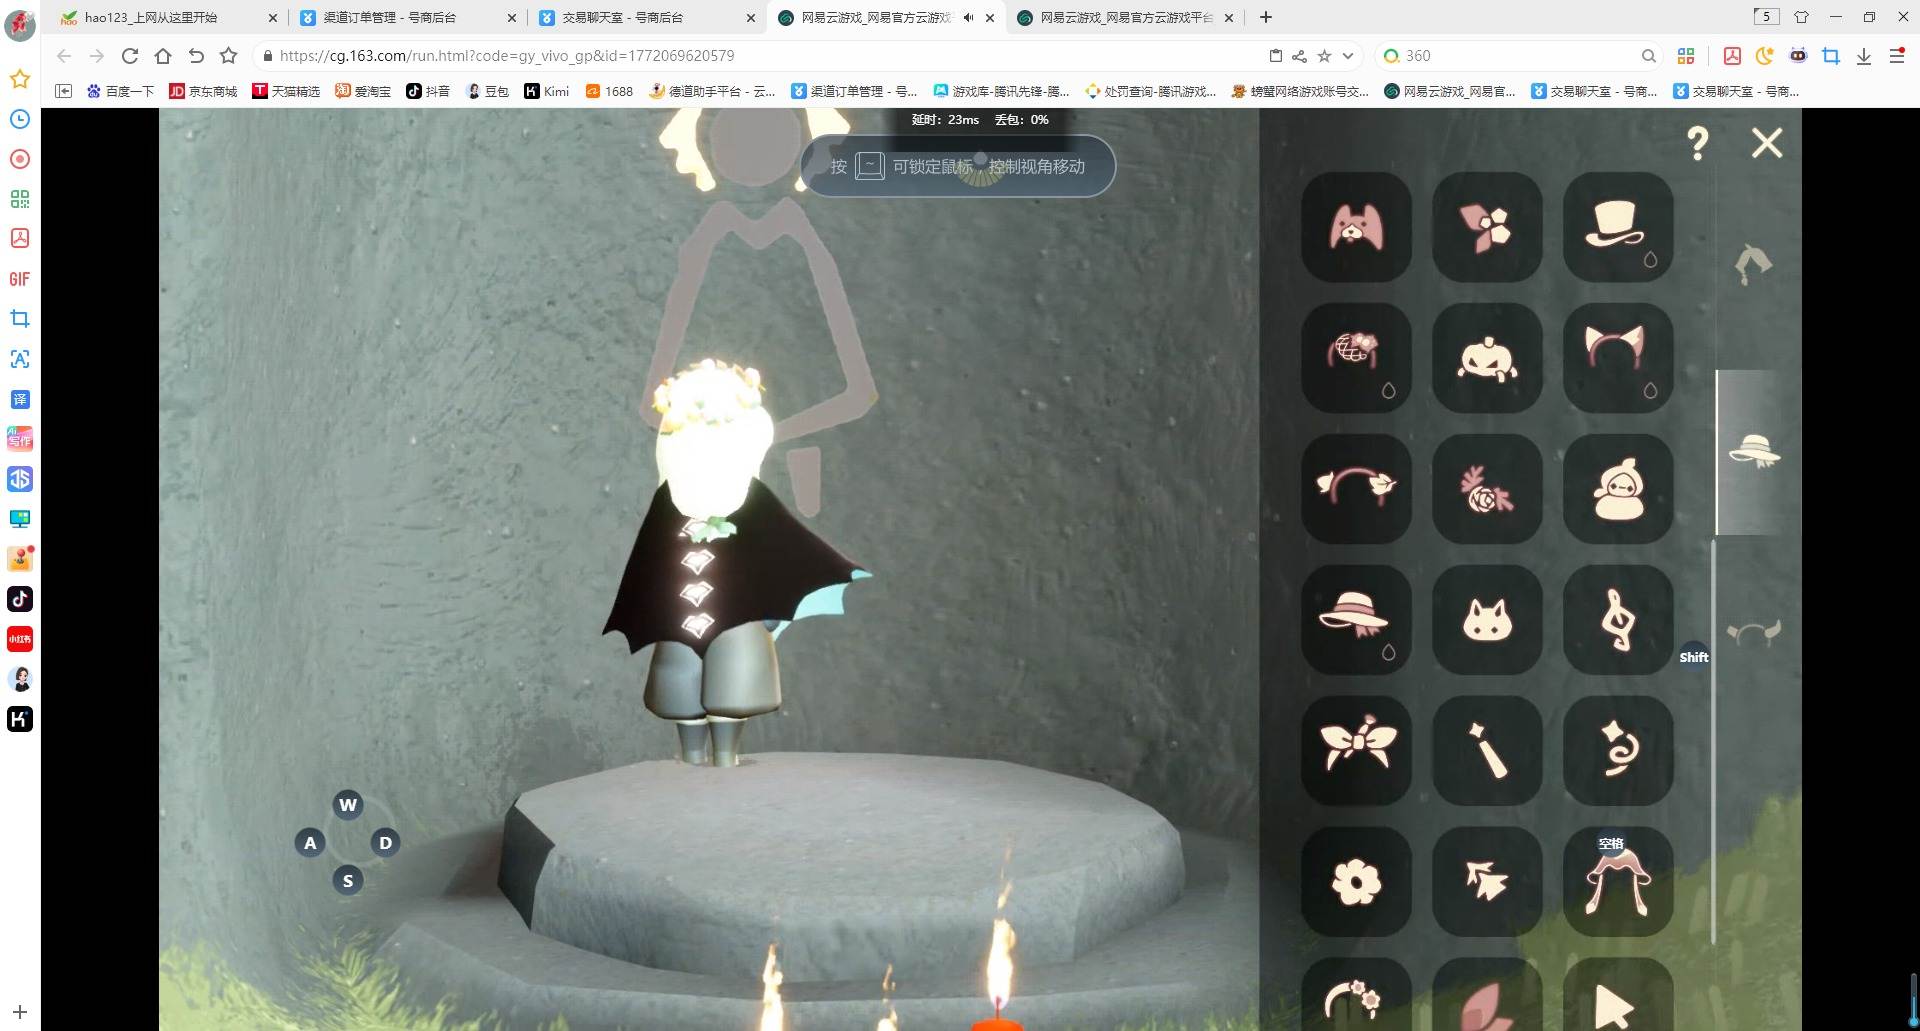Open the question mark help button
The image size is (1920, 1031).
(1697, 144)
